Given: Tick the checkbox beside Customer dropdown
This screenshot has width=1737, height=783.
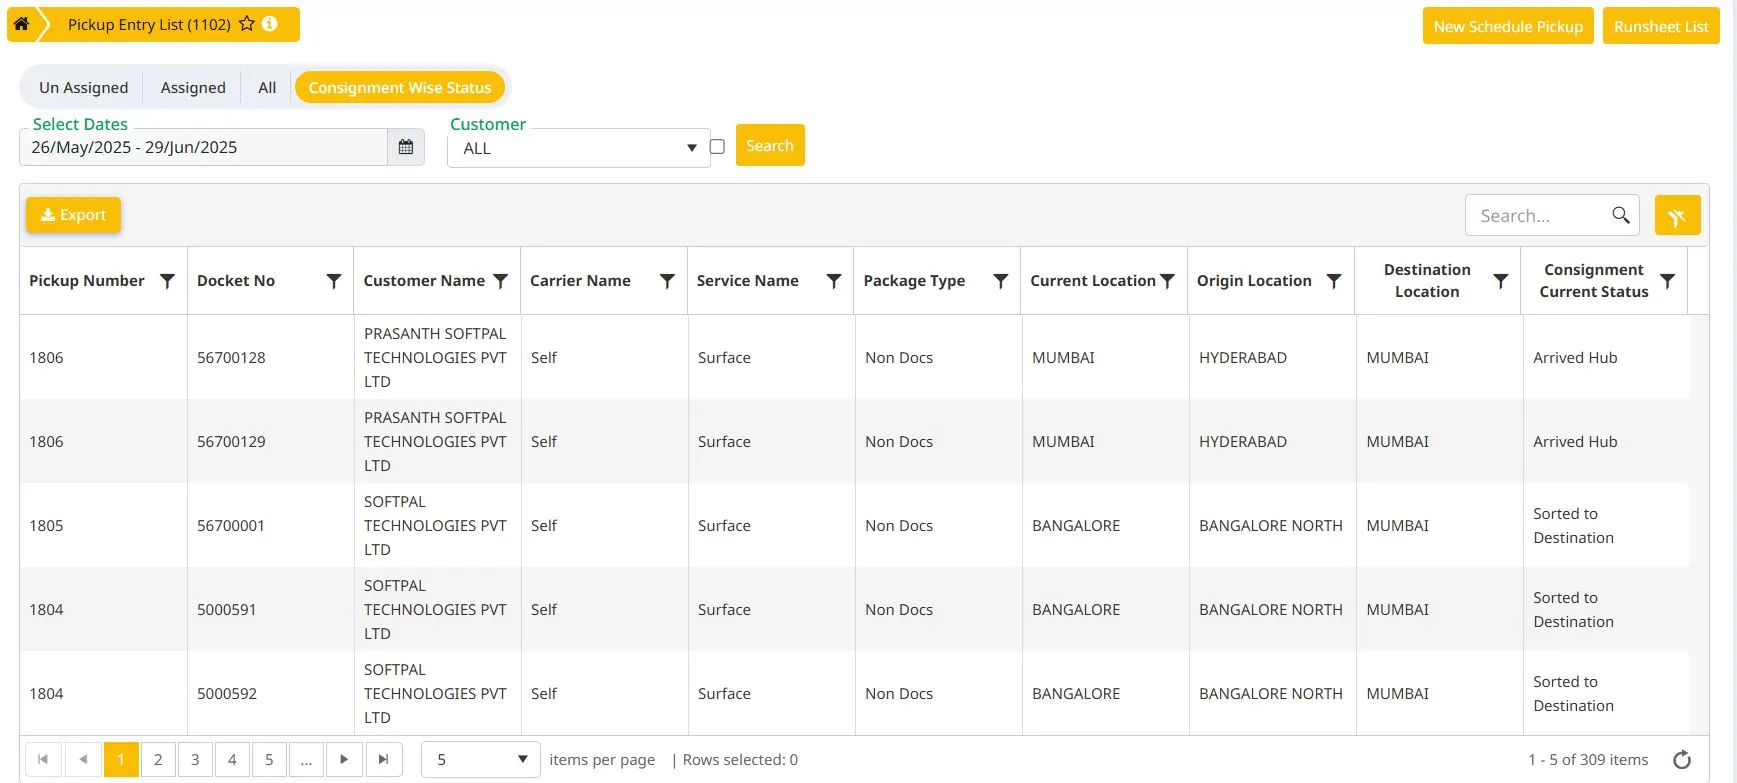Looking at the screenshot, I should point(717,147).
